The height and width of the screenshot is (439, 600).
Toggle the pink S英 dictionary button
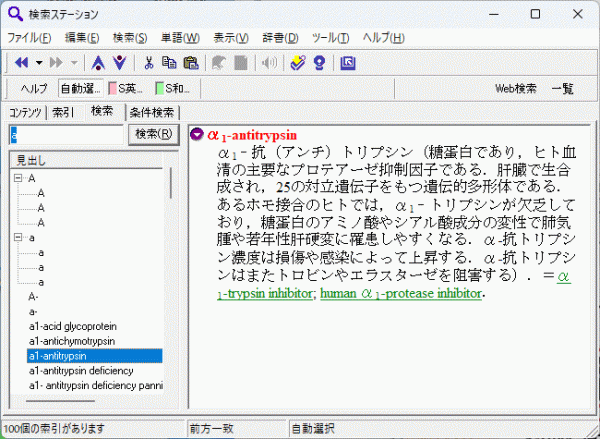pyautogui.click(x=126, y=89)
